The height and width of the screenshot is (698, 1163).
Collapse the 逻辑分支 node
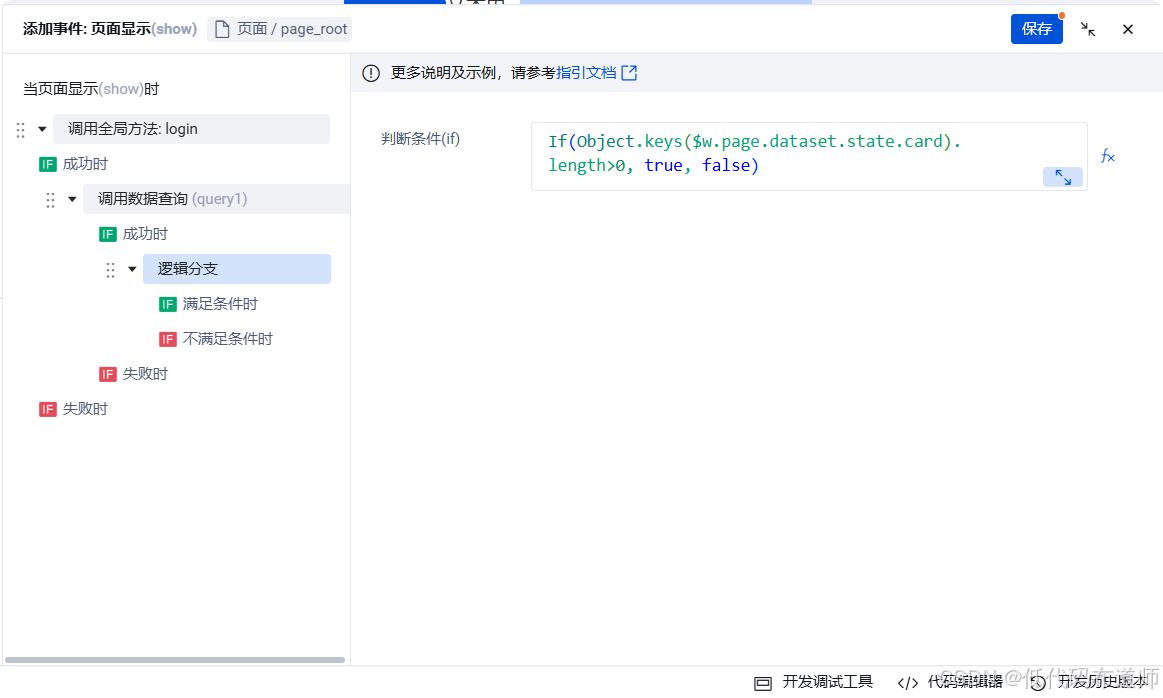click(132, 269)
